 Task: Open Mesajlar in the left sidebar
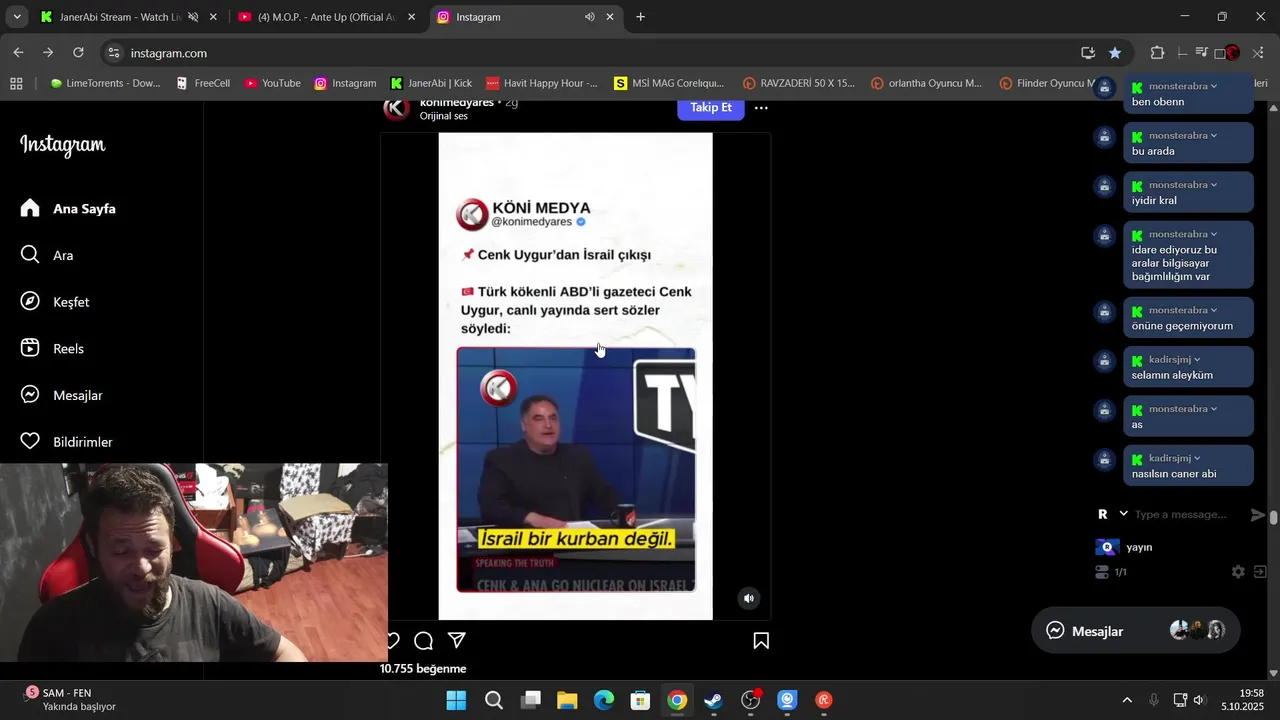[61, 395]
